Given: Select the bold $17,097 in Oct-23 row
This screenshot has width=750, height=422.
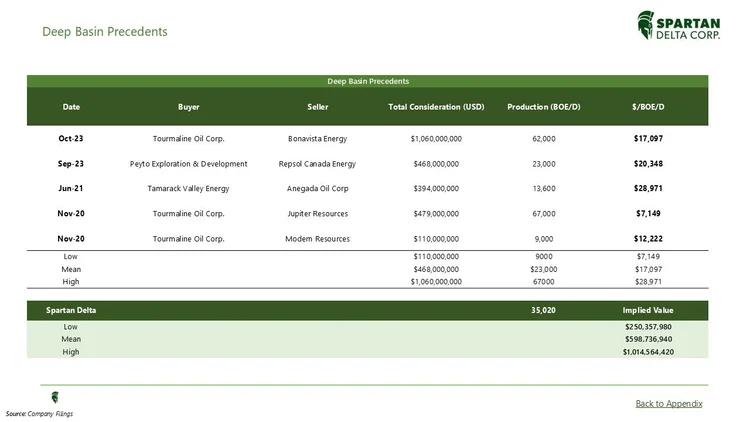Looking at the screenshot, I should point(648,138).
